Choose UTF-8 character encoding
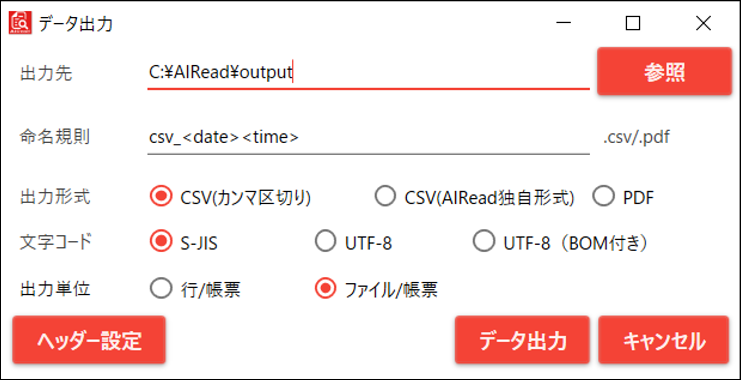Viewport: 741px width, 380px height. tap(353, 243)
